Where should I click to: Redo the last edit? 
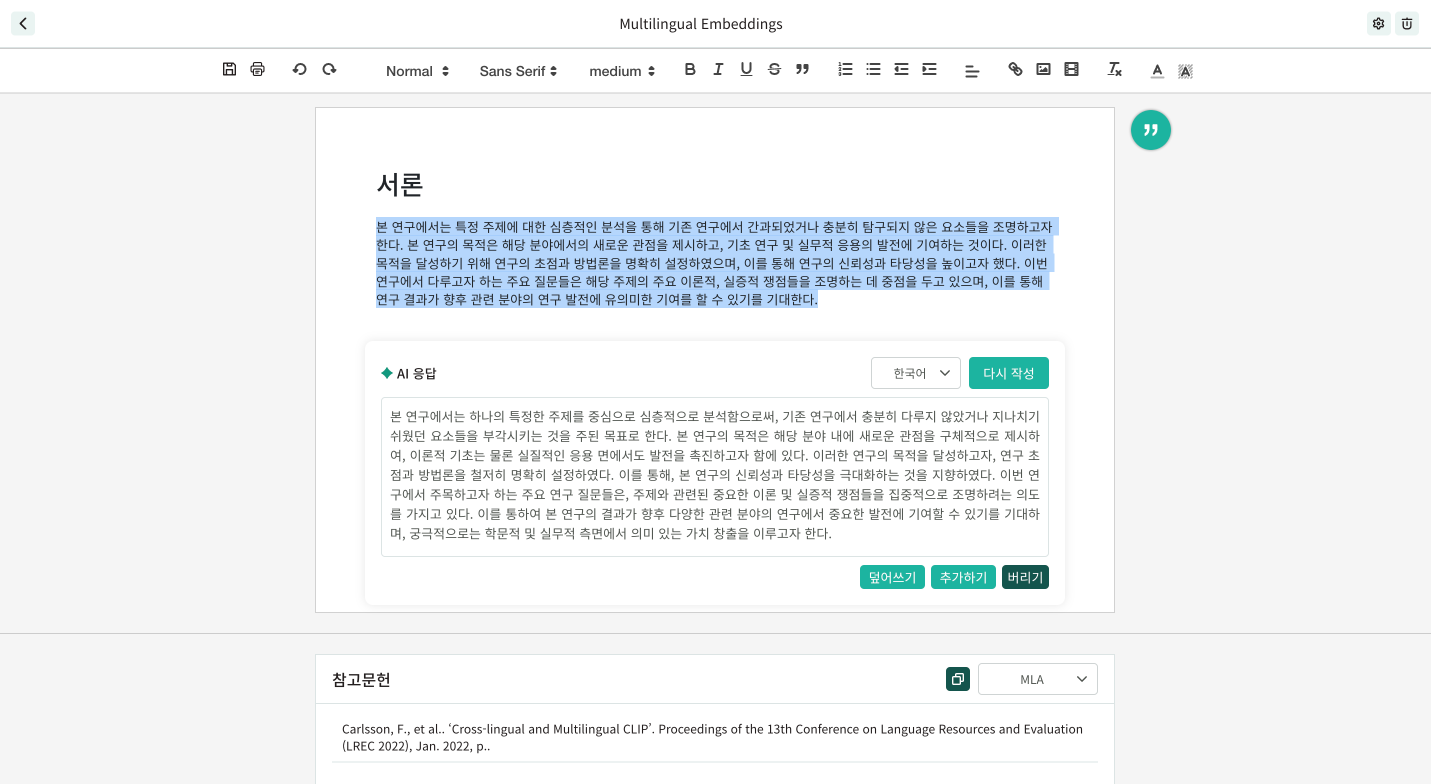pos(329,69)
